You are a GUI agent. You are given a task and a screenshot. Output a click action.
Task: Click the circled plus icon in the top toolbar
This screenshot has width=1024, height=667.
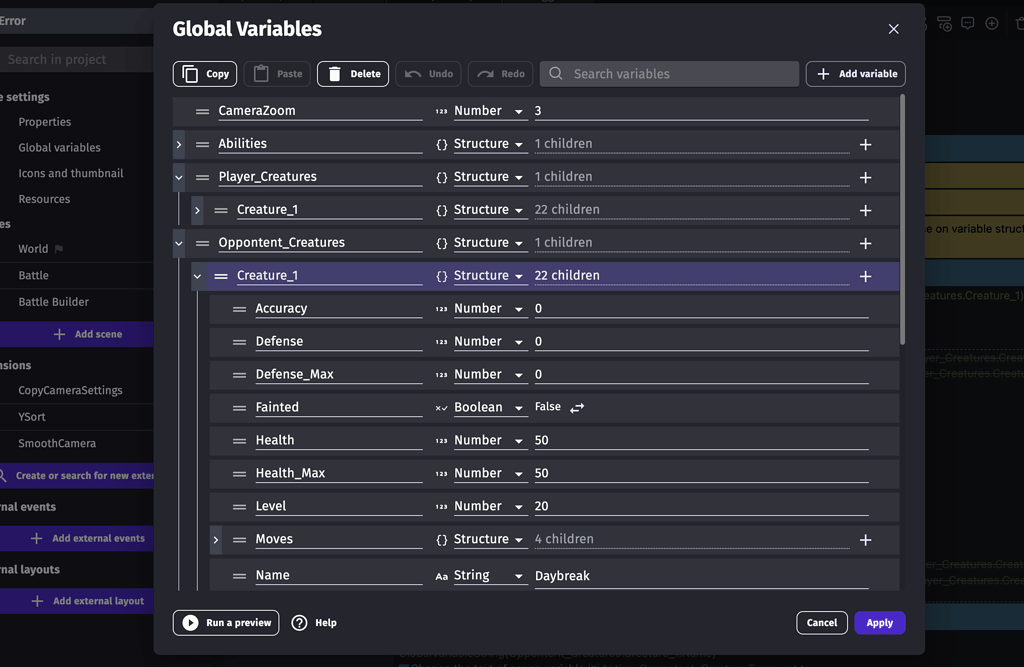click(991, 23)
